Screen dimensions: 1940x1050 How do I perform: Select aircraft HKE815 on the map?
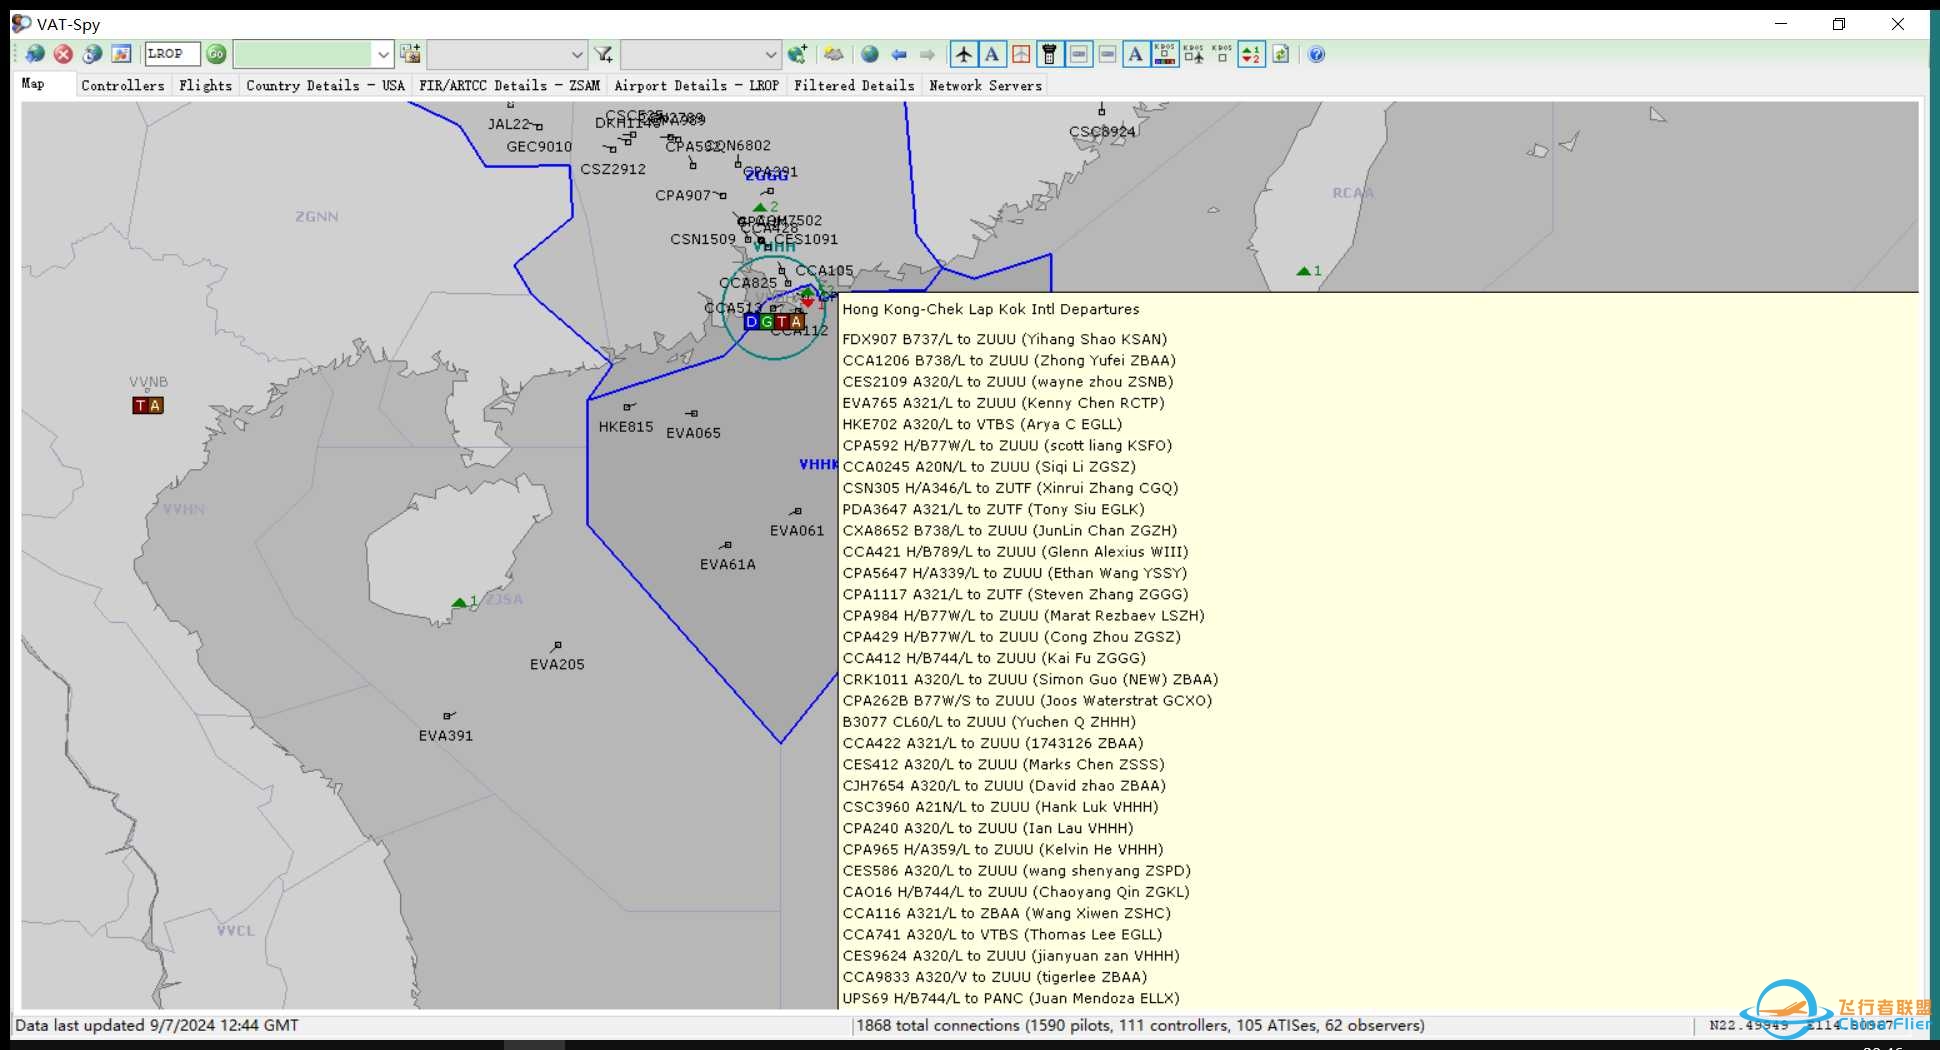626,426
